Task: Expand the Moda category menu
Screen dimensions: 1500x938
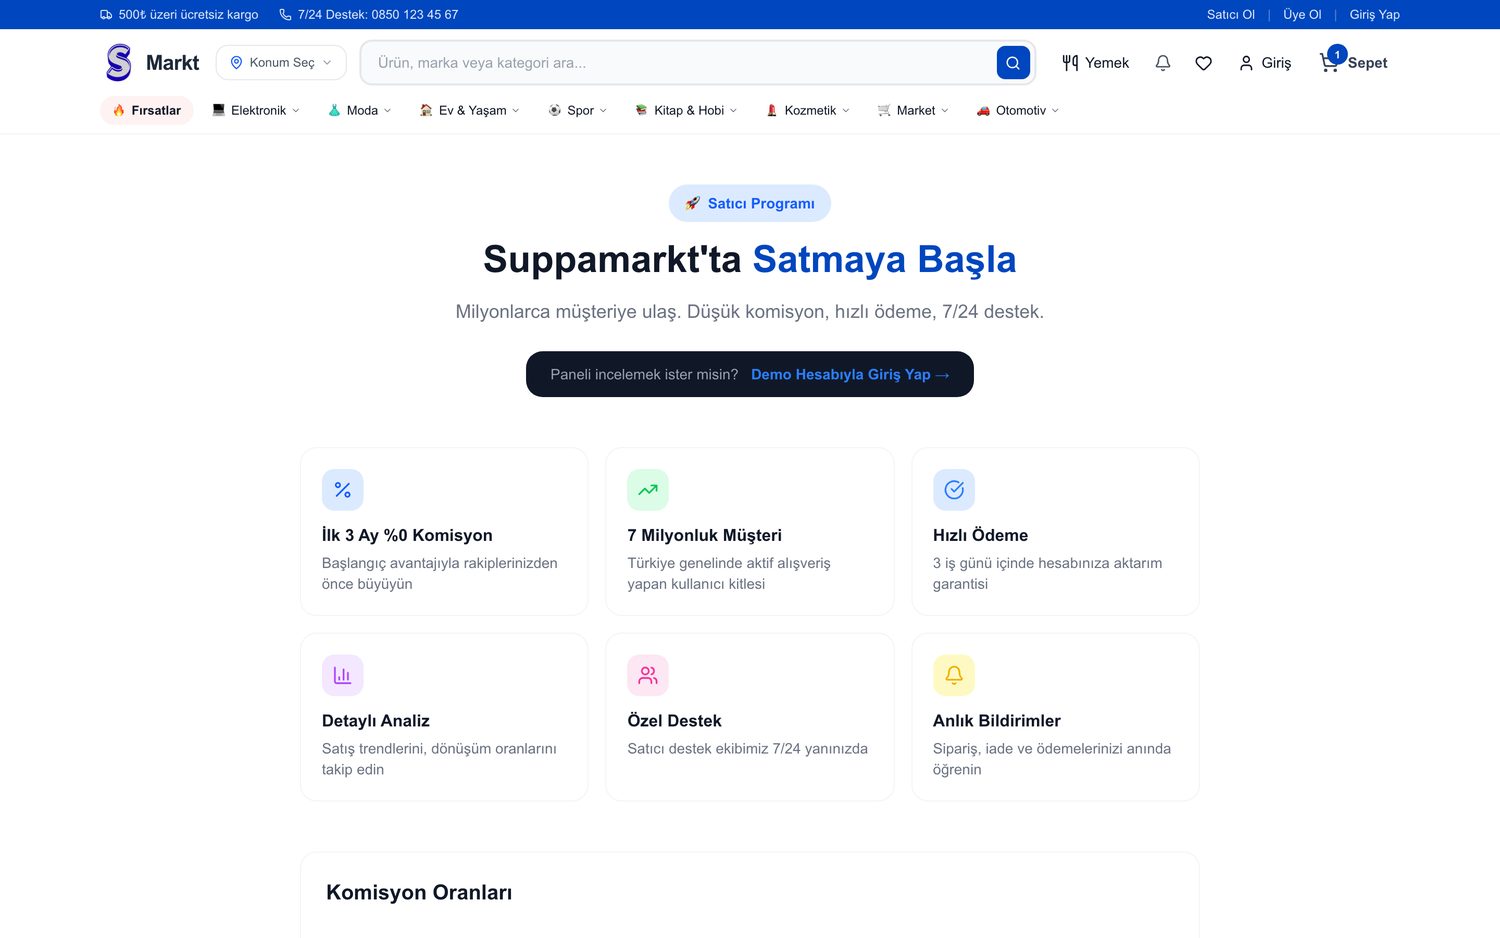Action: click(x=360, y=110)
